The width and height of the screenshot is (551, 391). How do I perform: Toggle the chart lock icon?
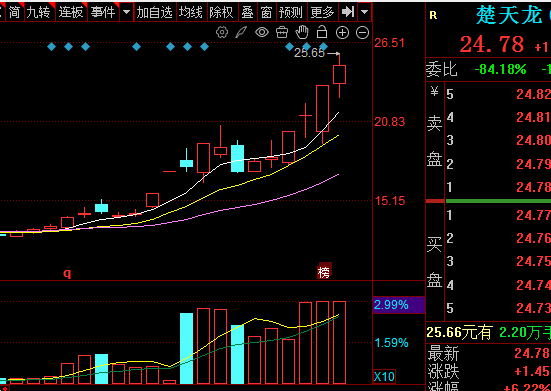tap(322, 32)
